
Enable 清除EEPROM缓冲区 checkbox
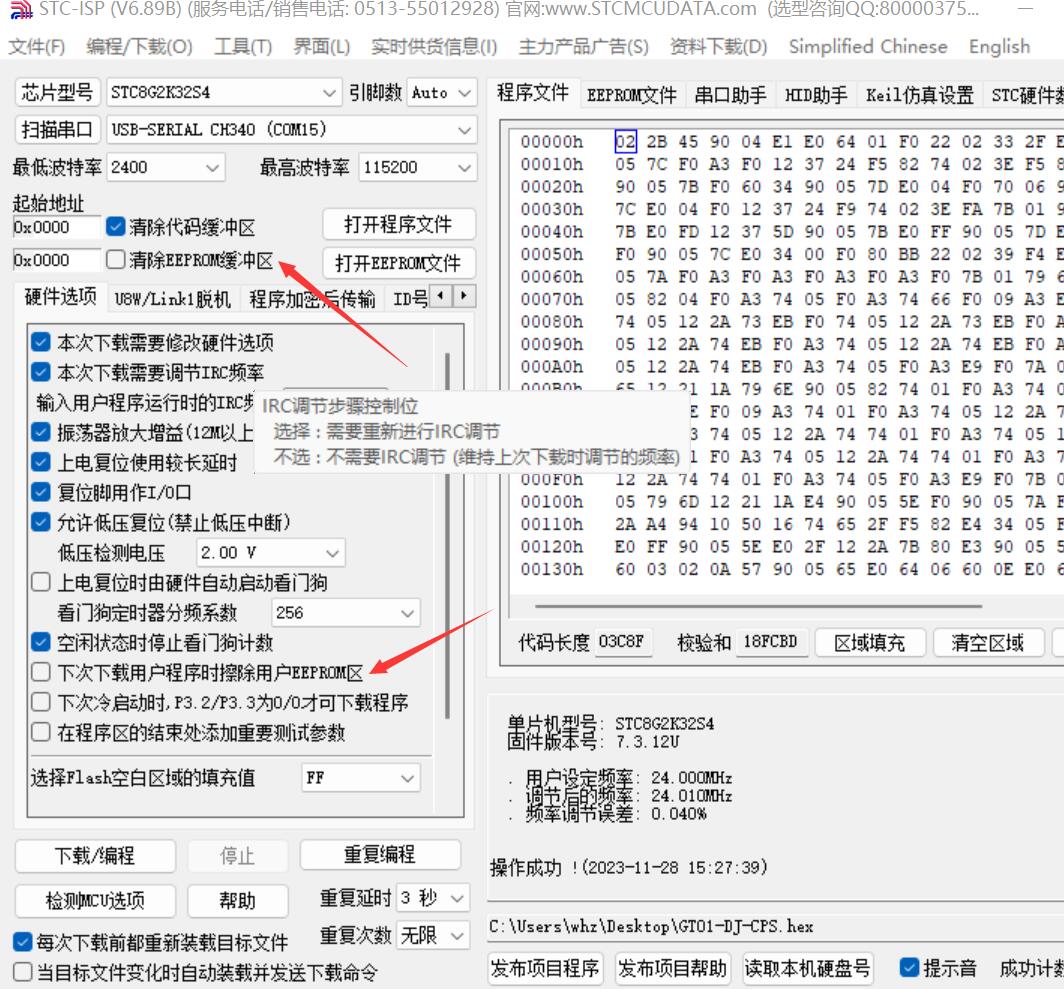(x=116, y=259)
